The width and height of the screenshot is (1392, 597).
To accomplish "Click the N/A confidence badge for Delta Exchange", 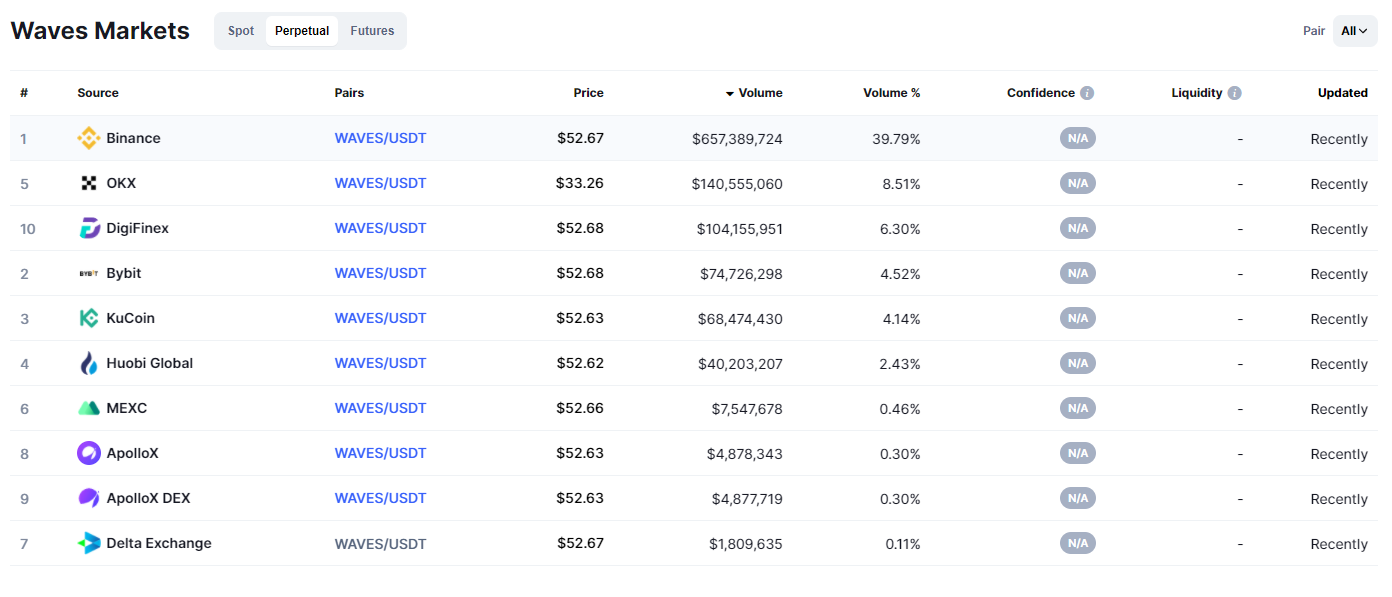I will pyautogui.click(x=1078, y=543).
